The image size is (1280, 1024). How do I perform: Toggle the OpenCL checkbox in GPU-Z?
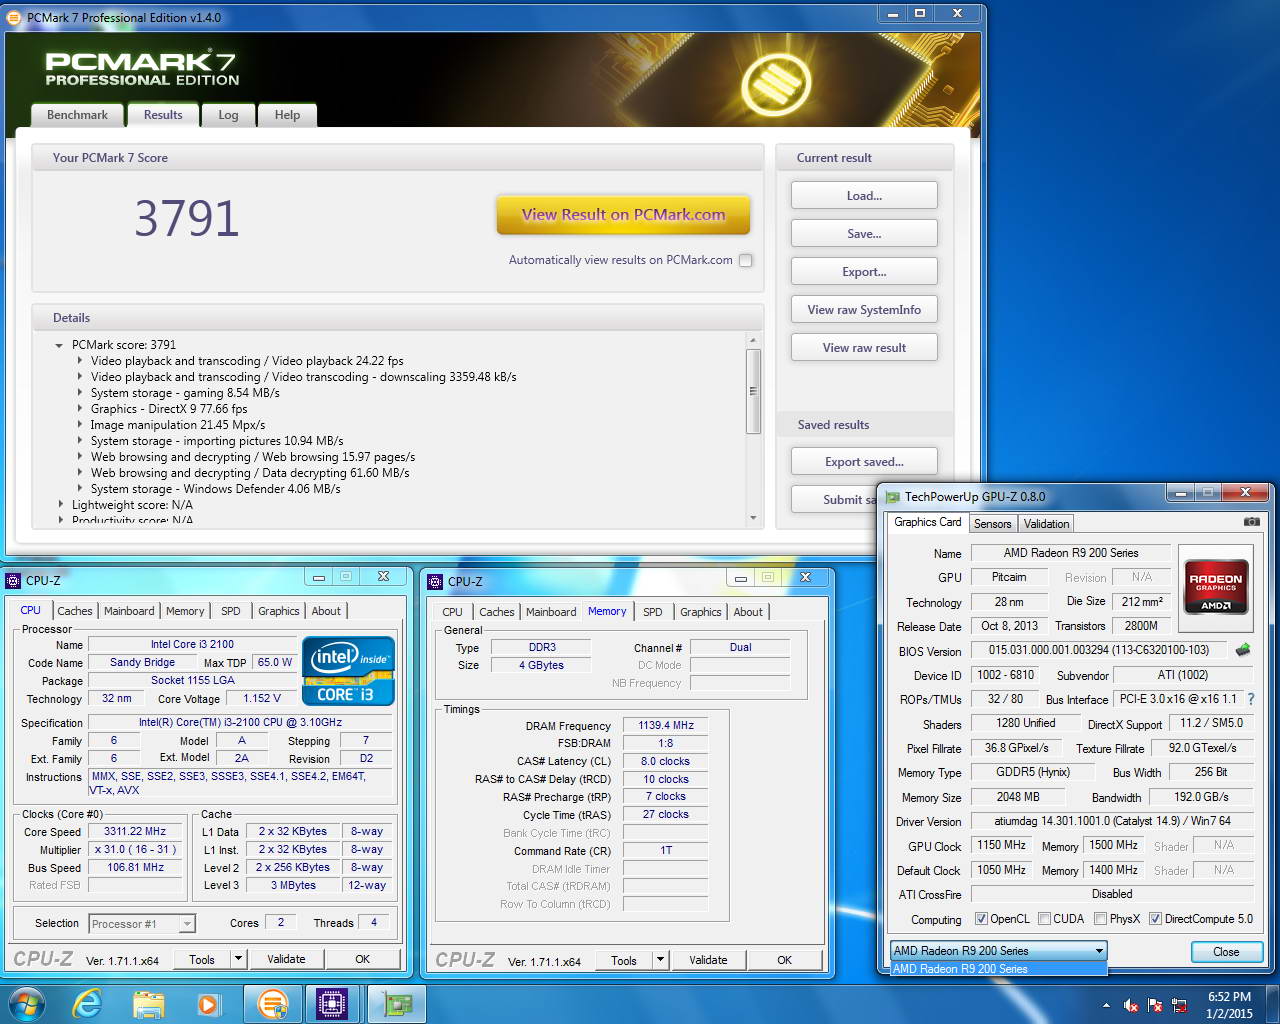point(981,919)
